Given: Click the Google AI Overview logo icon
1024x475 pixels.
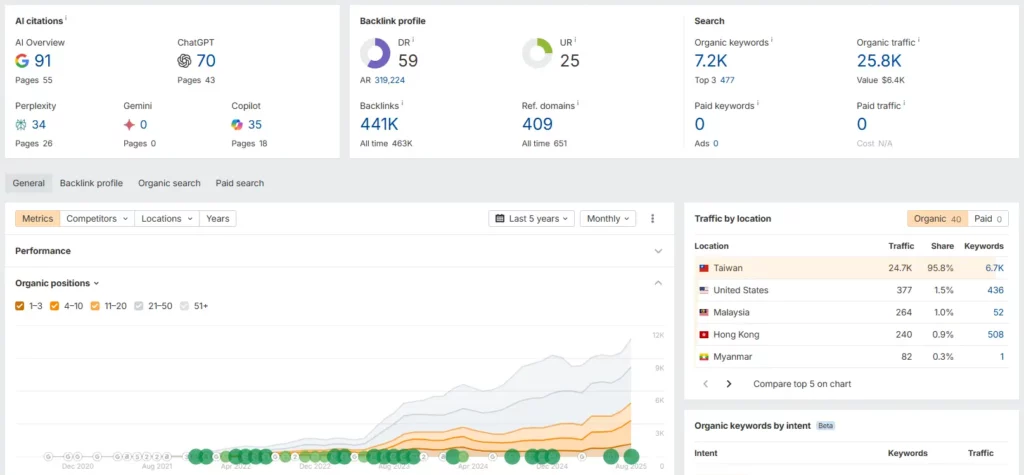Looking at the screenshot, I should [22, 61].
